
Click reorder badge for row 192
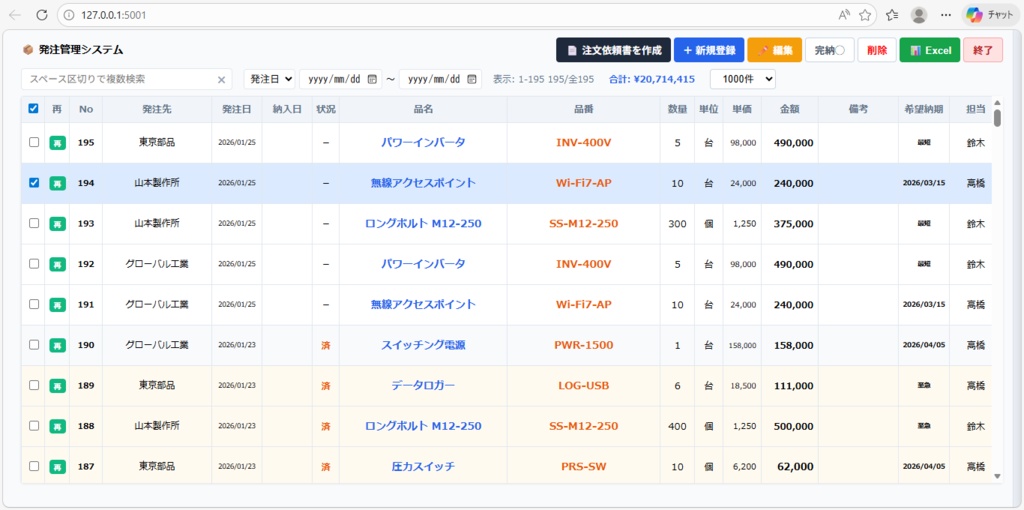click(57, 264)
